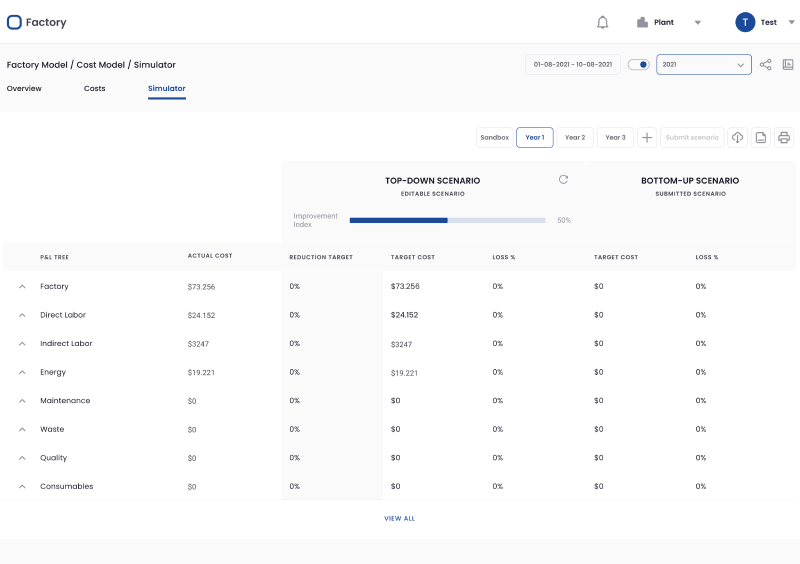Collapse the Consumables row chevron
The height and width of the screenshot is (564, 800).
[x=22, y=487]
